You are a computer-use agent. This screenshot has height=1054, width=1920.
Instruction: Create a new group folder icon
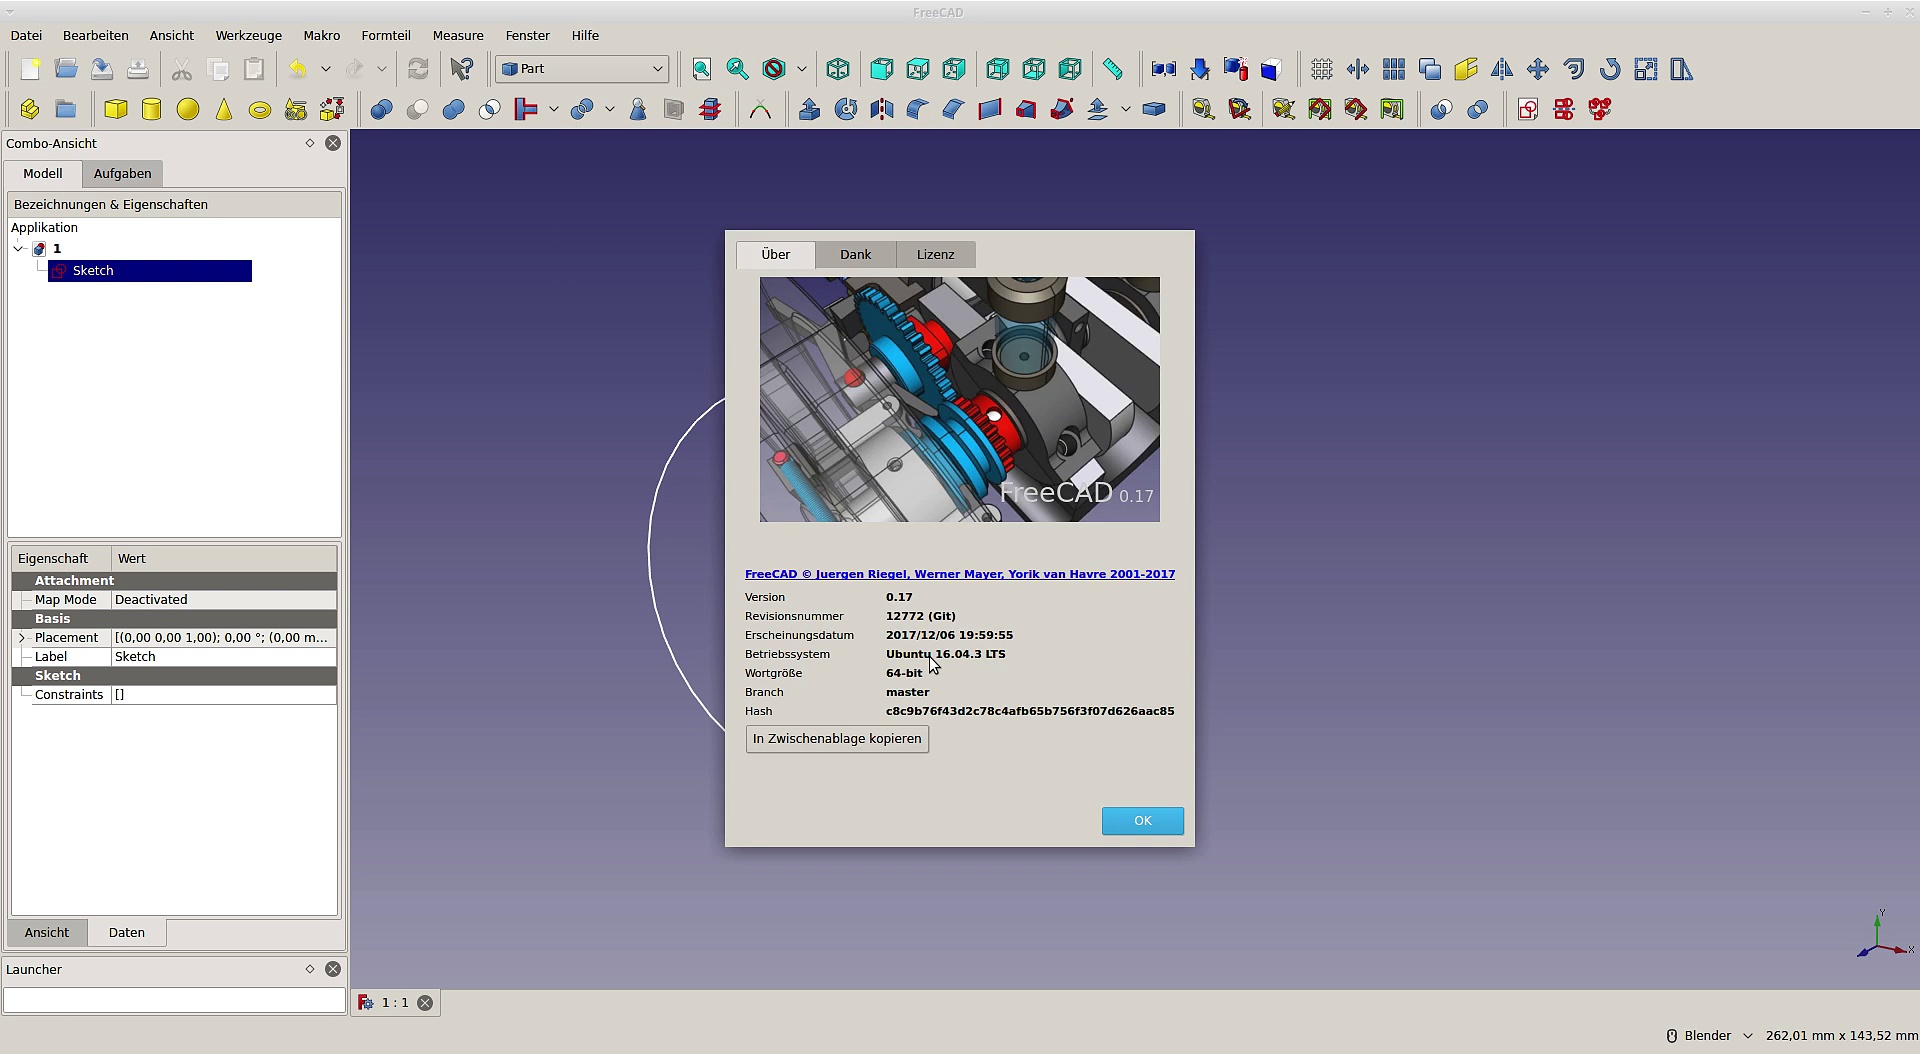tap(66, 109)
